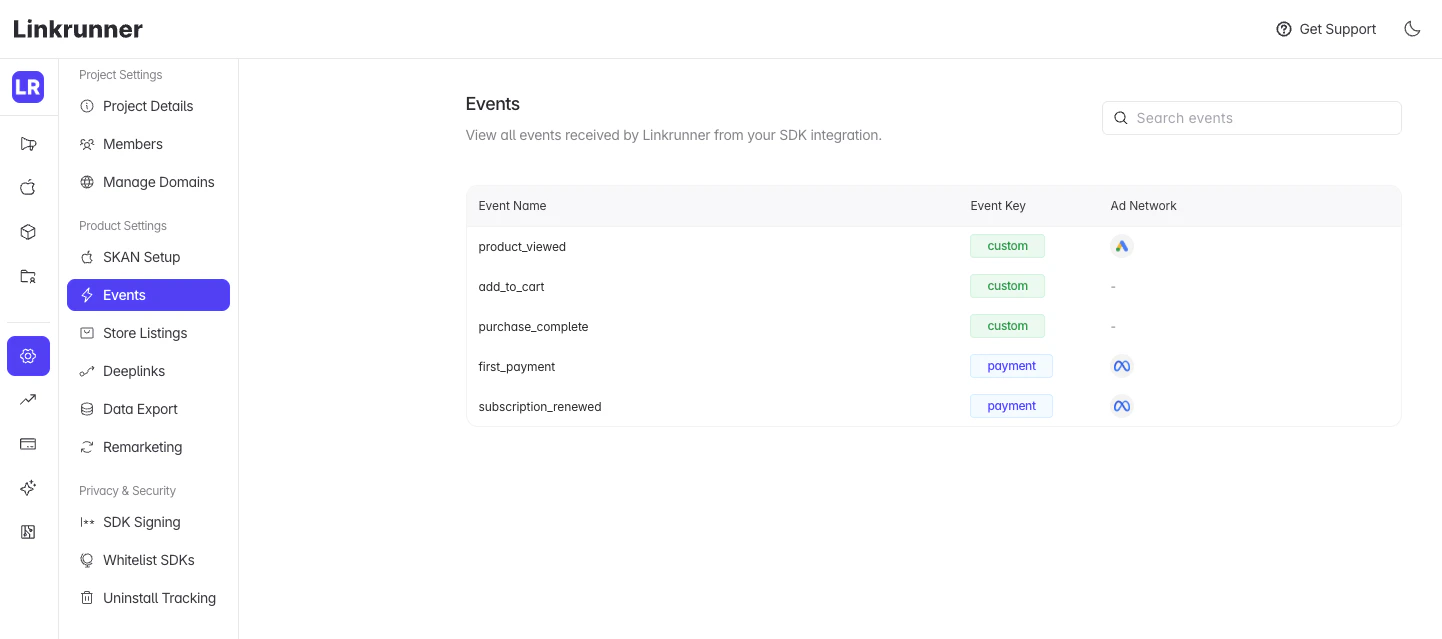This screenshot has height=639, width=1442.
Task: Click the Events page heading
Action: point(493,104)
